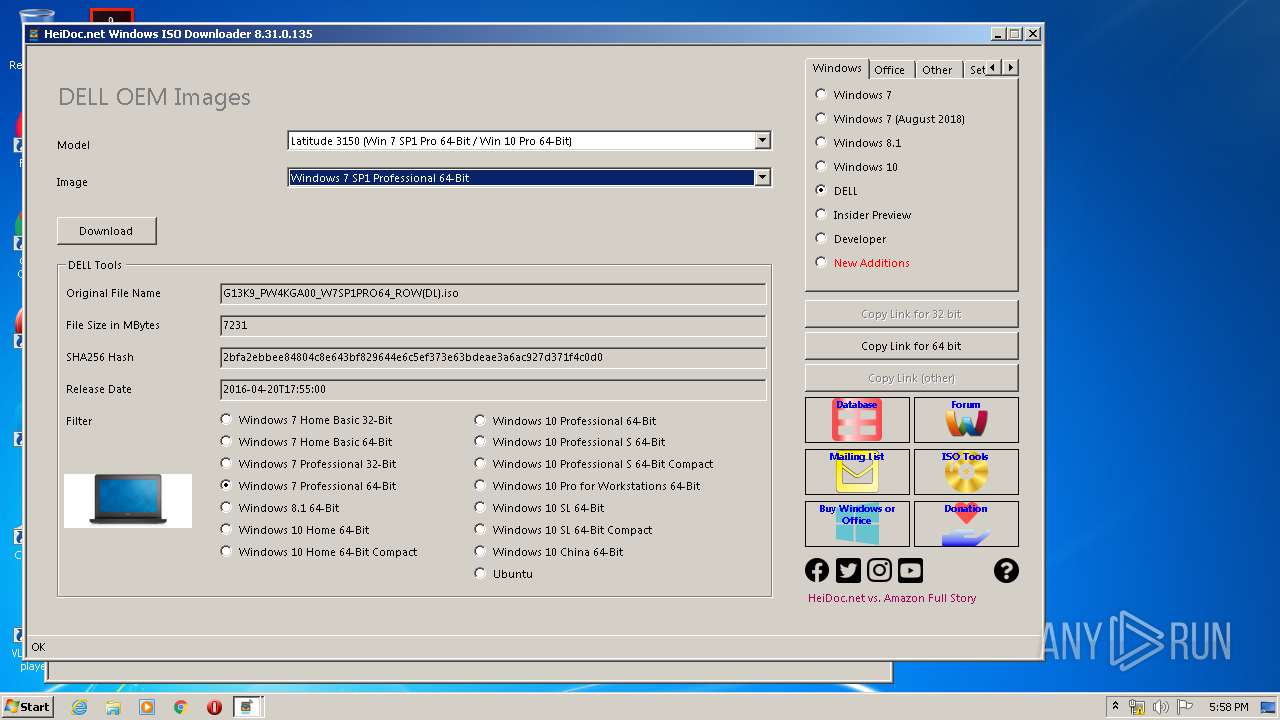
Task: Click Copy Link for 64 bit
Action: [x=911, y=346]
